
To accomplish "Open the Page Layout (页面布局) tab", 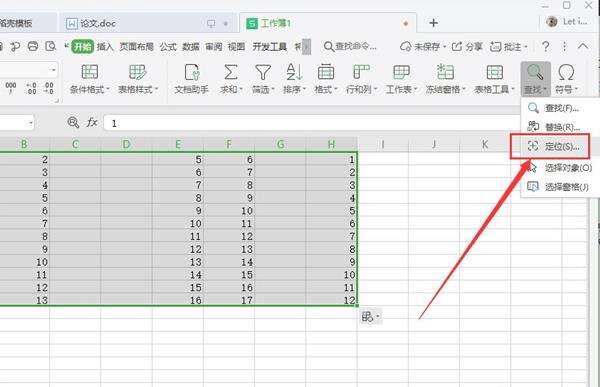I will (x=137, y=47).
